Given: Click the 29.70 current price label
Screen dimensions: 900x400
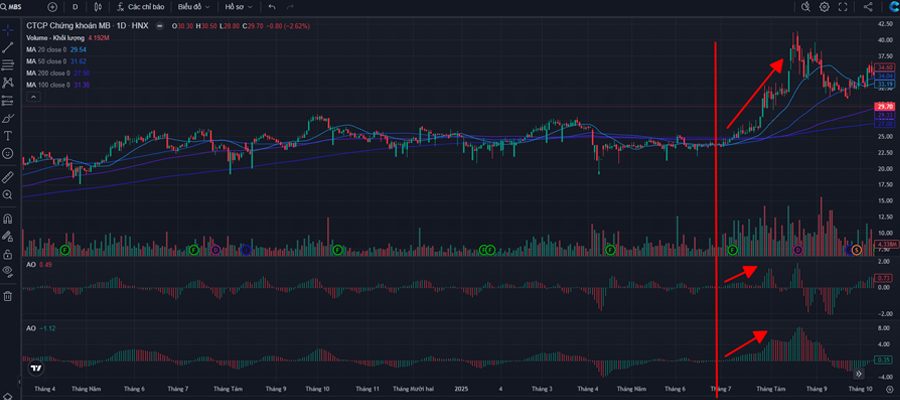Looking at the screenshot, I should pyautogui.click(x=886, y=107).
